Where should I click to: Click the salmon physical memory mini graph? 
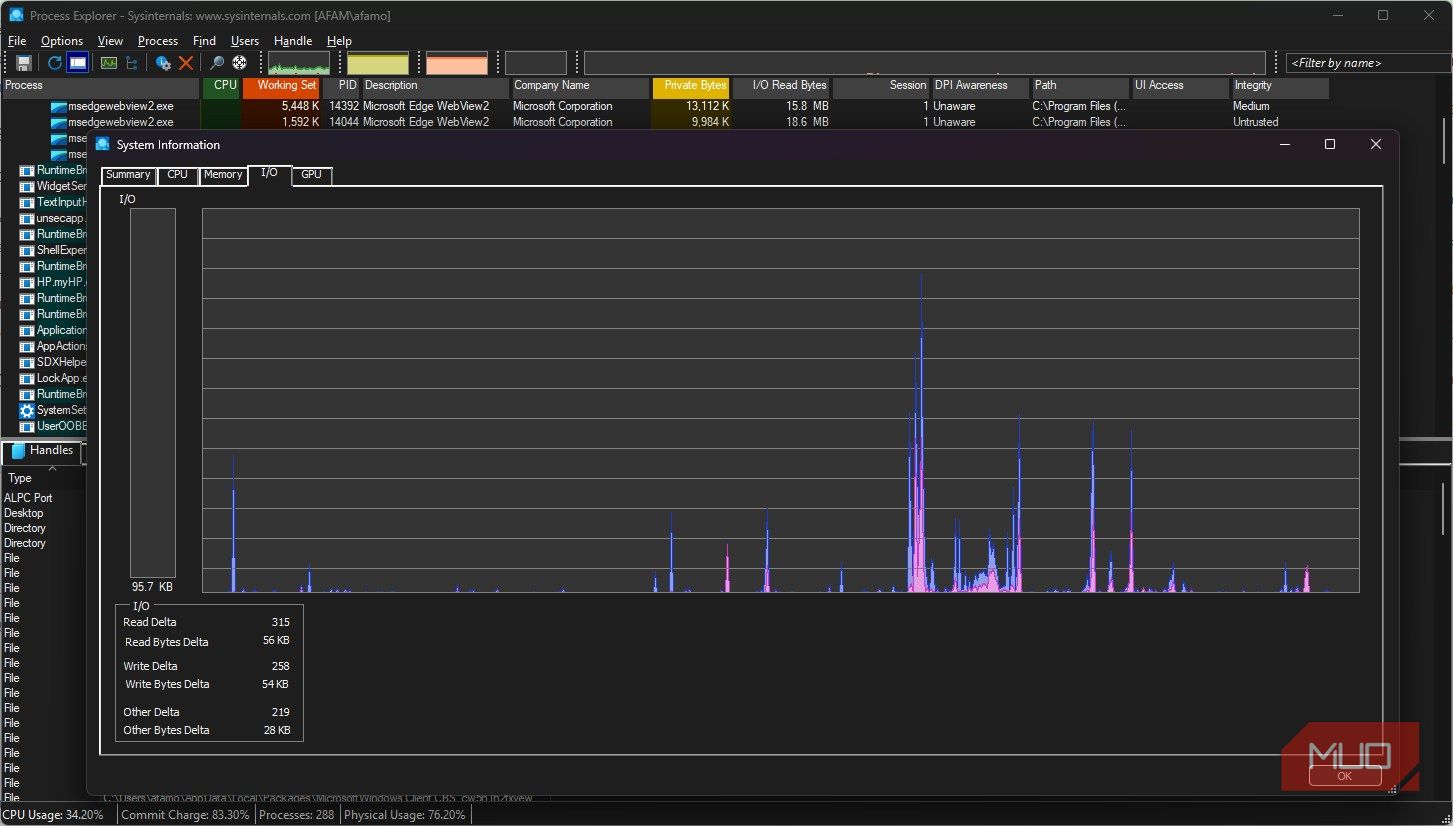(x=457, y=63)
